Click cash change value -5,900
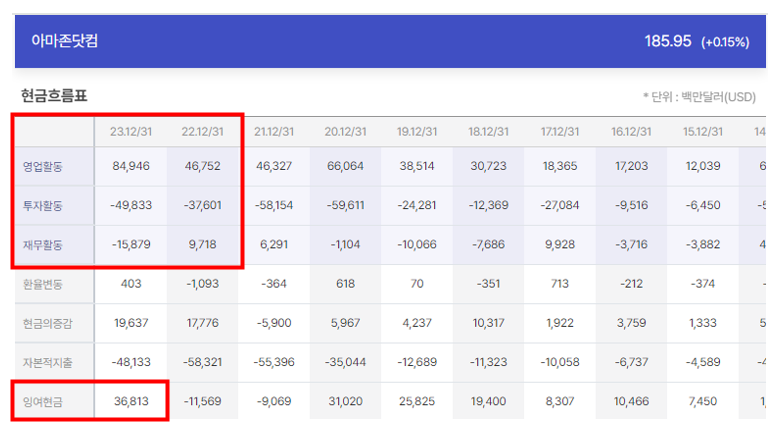Viewport: 777px width, 433px height. (x=274, y=323)
